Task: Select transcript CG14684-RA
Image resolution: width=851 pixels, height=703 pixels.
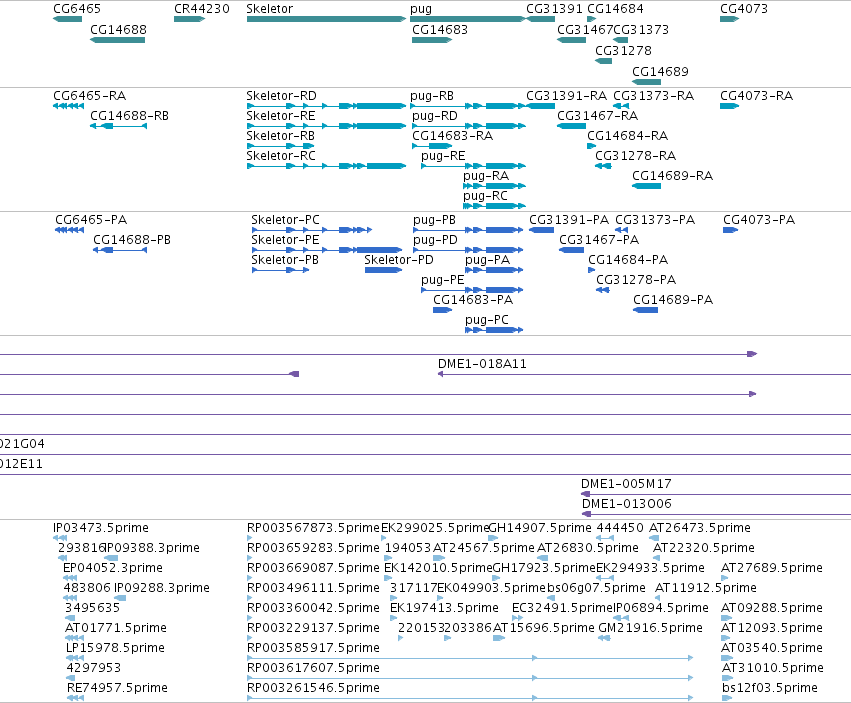Action: pos(592,146)
